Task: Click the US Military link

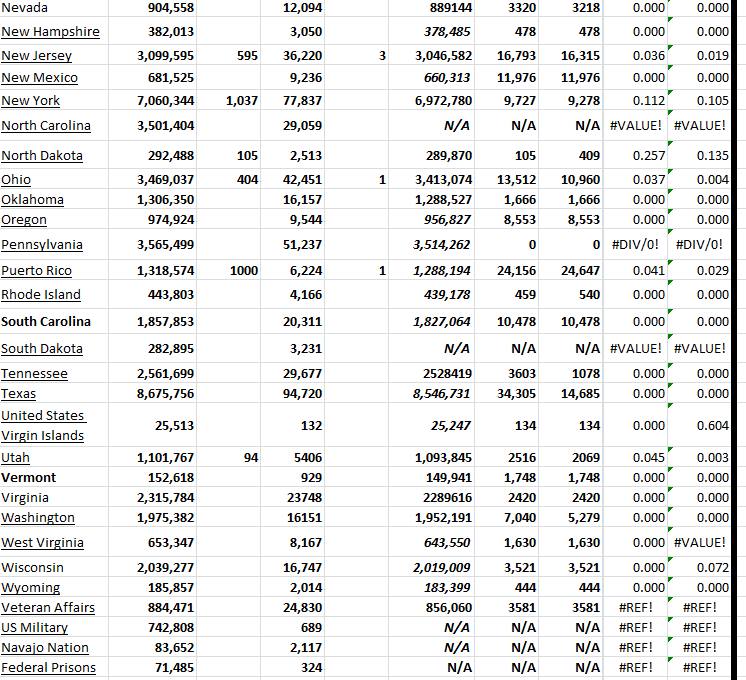Action: coord(34,628)
